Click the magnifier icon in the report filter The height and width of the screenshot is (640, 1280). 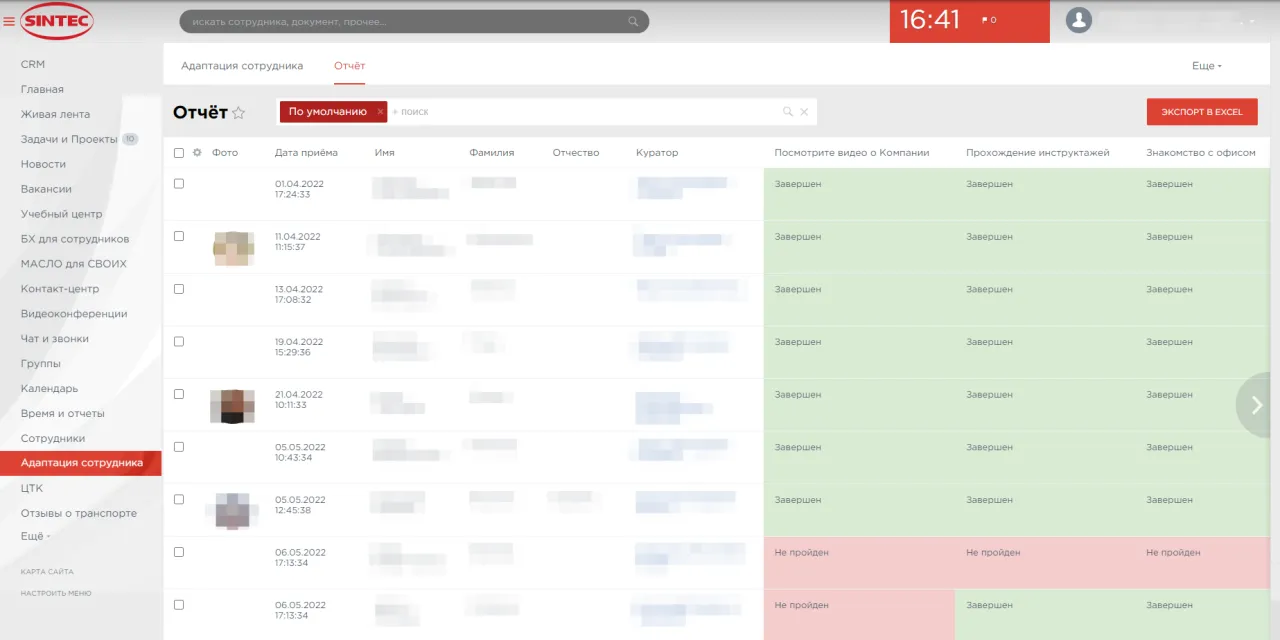pyautogui.click(x=787, y=112)
